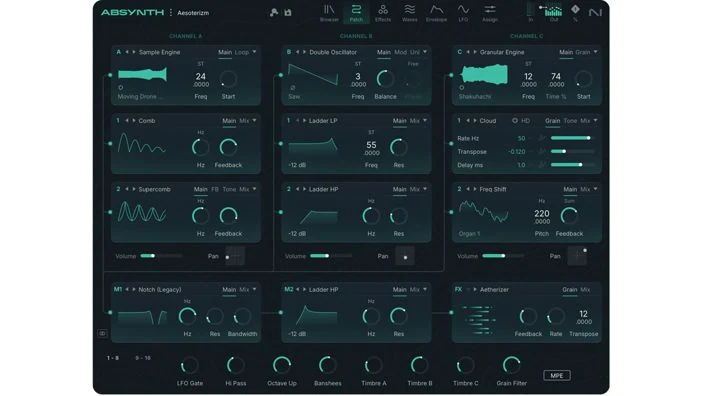This screenshot has width=704, height=396.
Task: Show the Envelope page
Action: [436, 13]
